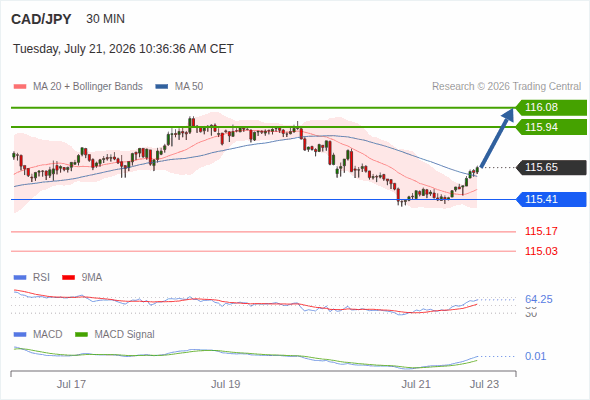
Task: Click the MA 50 blue legend swatch
Action: point(162,87)
